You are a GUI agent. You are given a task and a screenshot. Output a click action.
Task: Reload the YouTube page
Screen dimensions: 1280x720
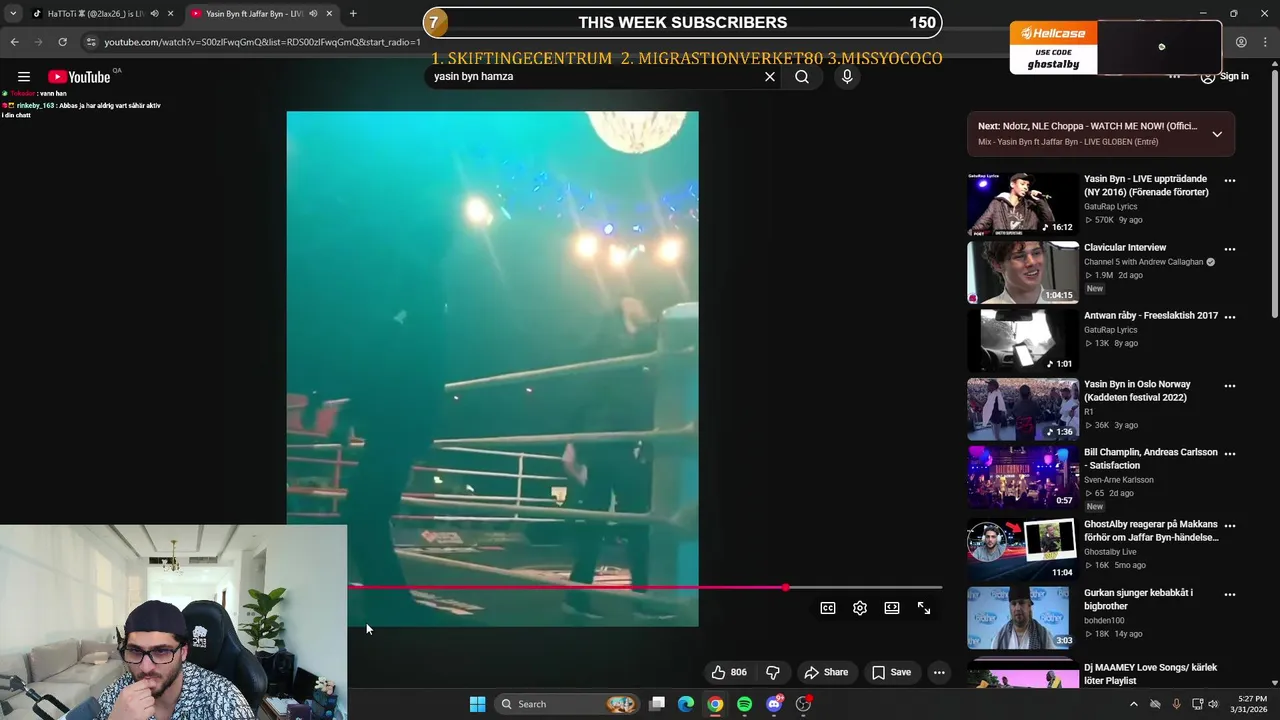(x=62, y=42)
